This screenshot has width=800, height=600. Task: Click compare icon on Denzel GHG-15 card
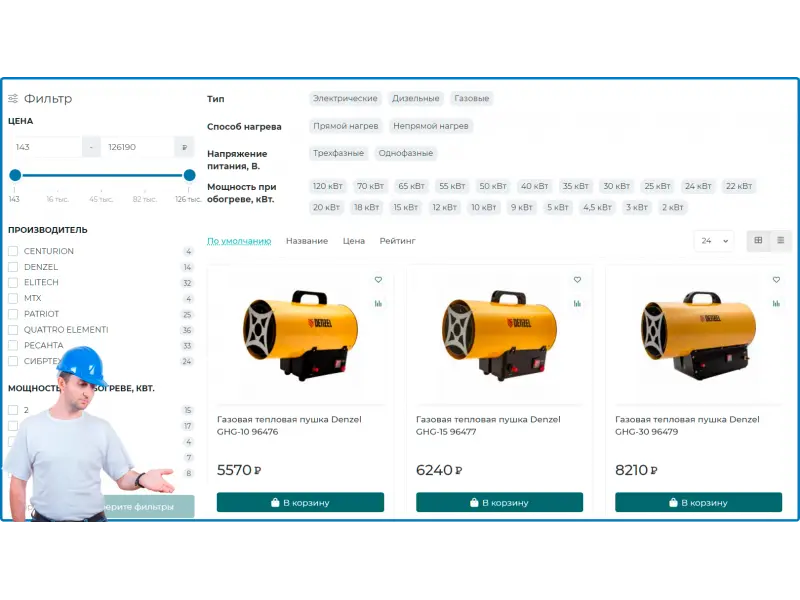coord(577,303)
